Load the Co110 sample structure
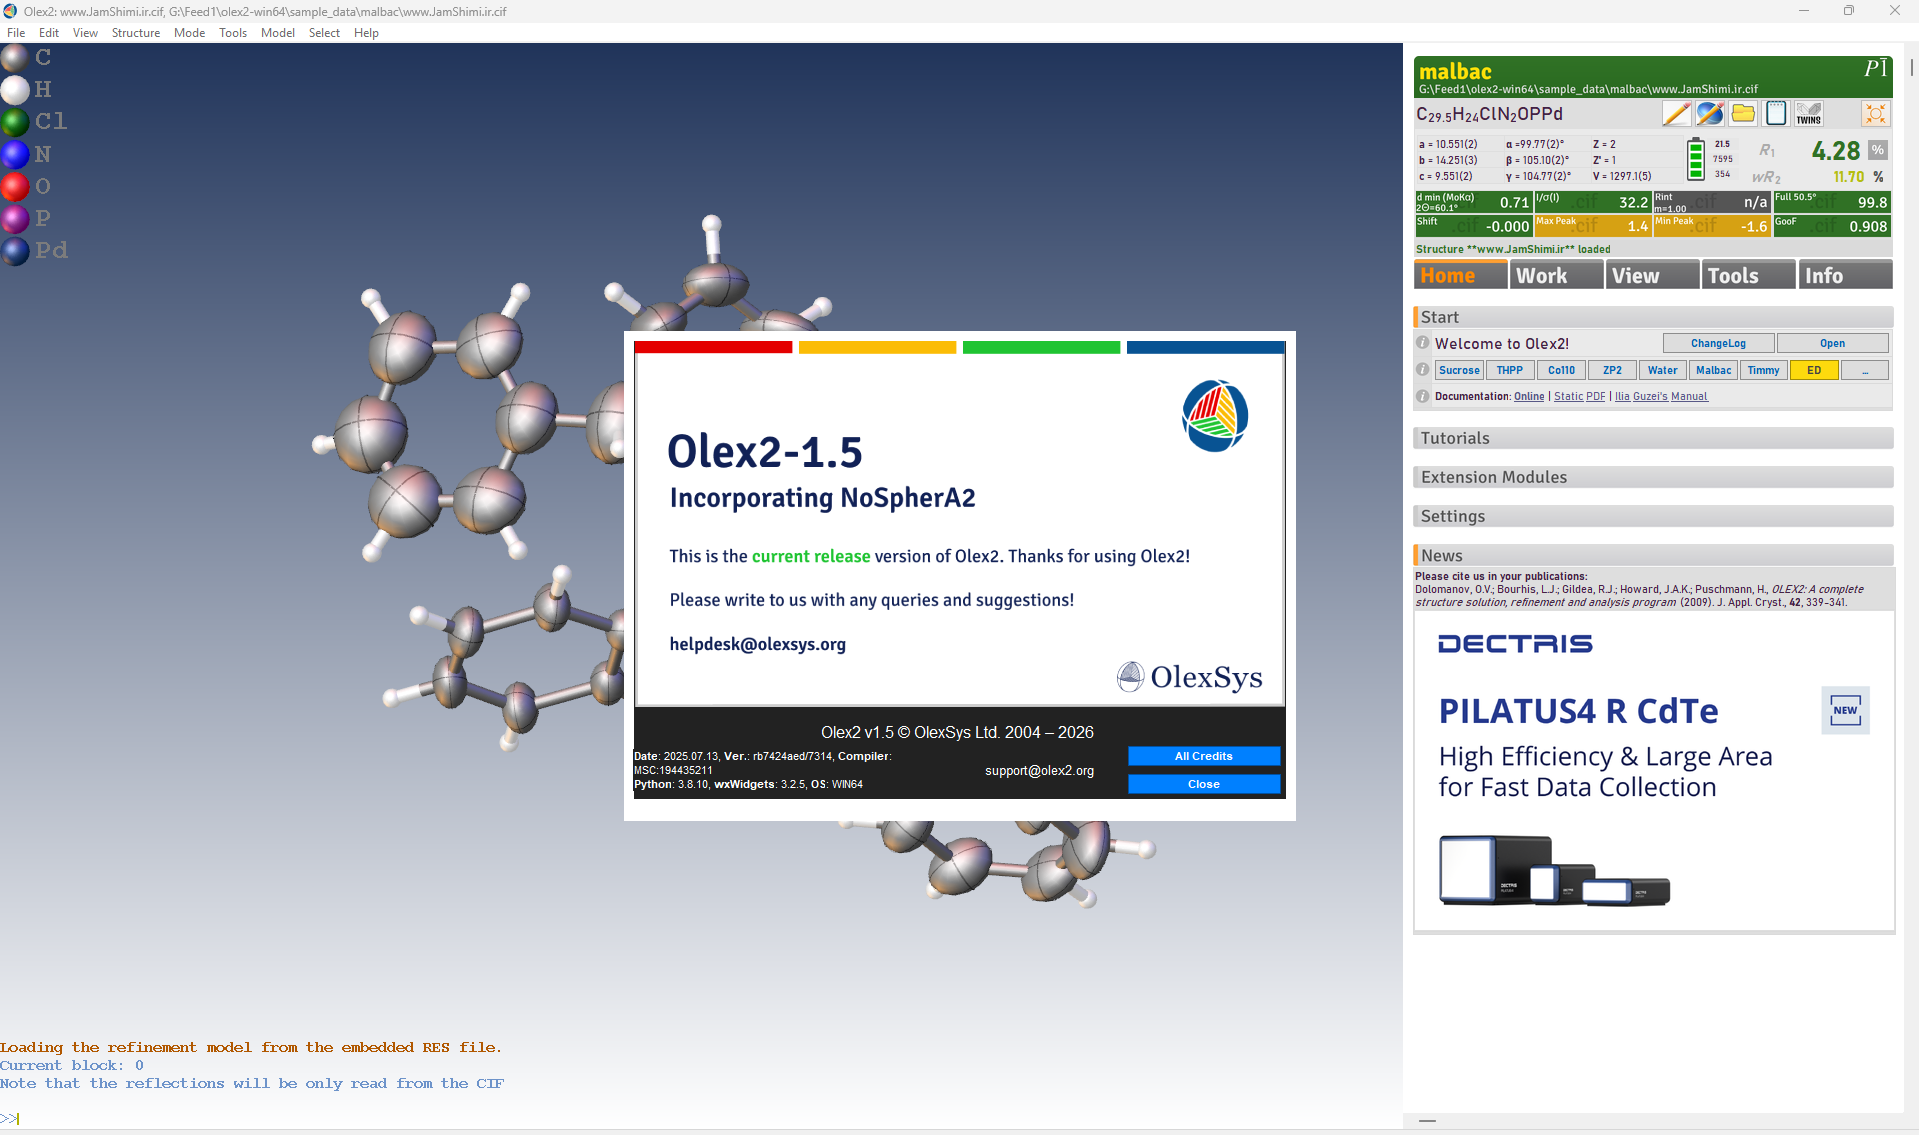The height and width of the screenshot is (1135, 1919). tap(1561, 370)
